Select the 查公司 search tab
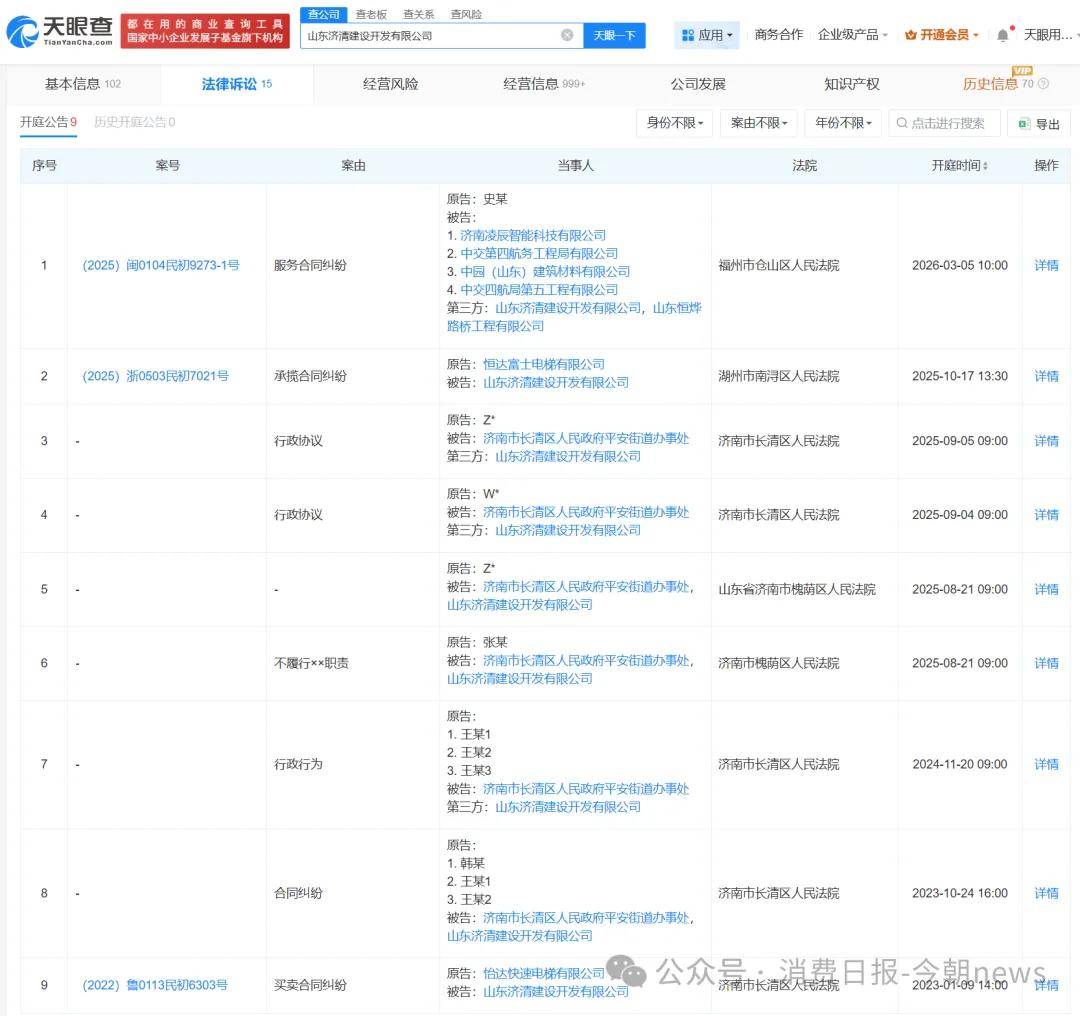The height and width of the screenshot is (1016, 1080). 324,14
